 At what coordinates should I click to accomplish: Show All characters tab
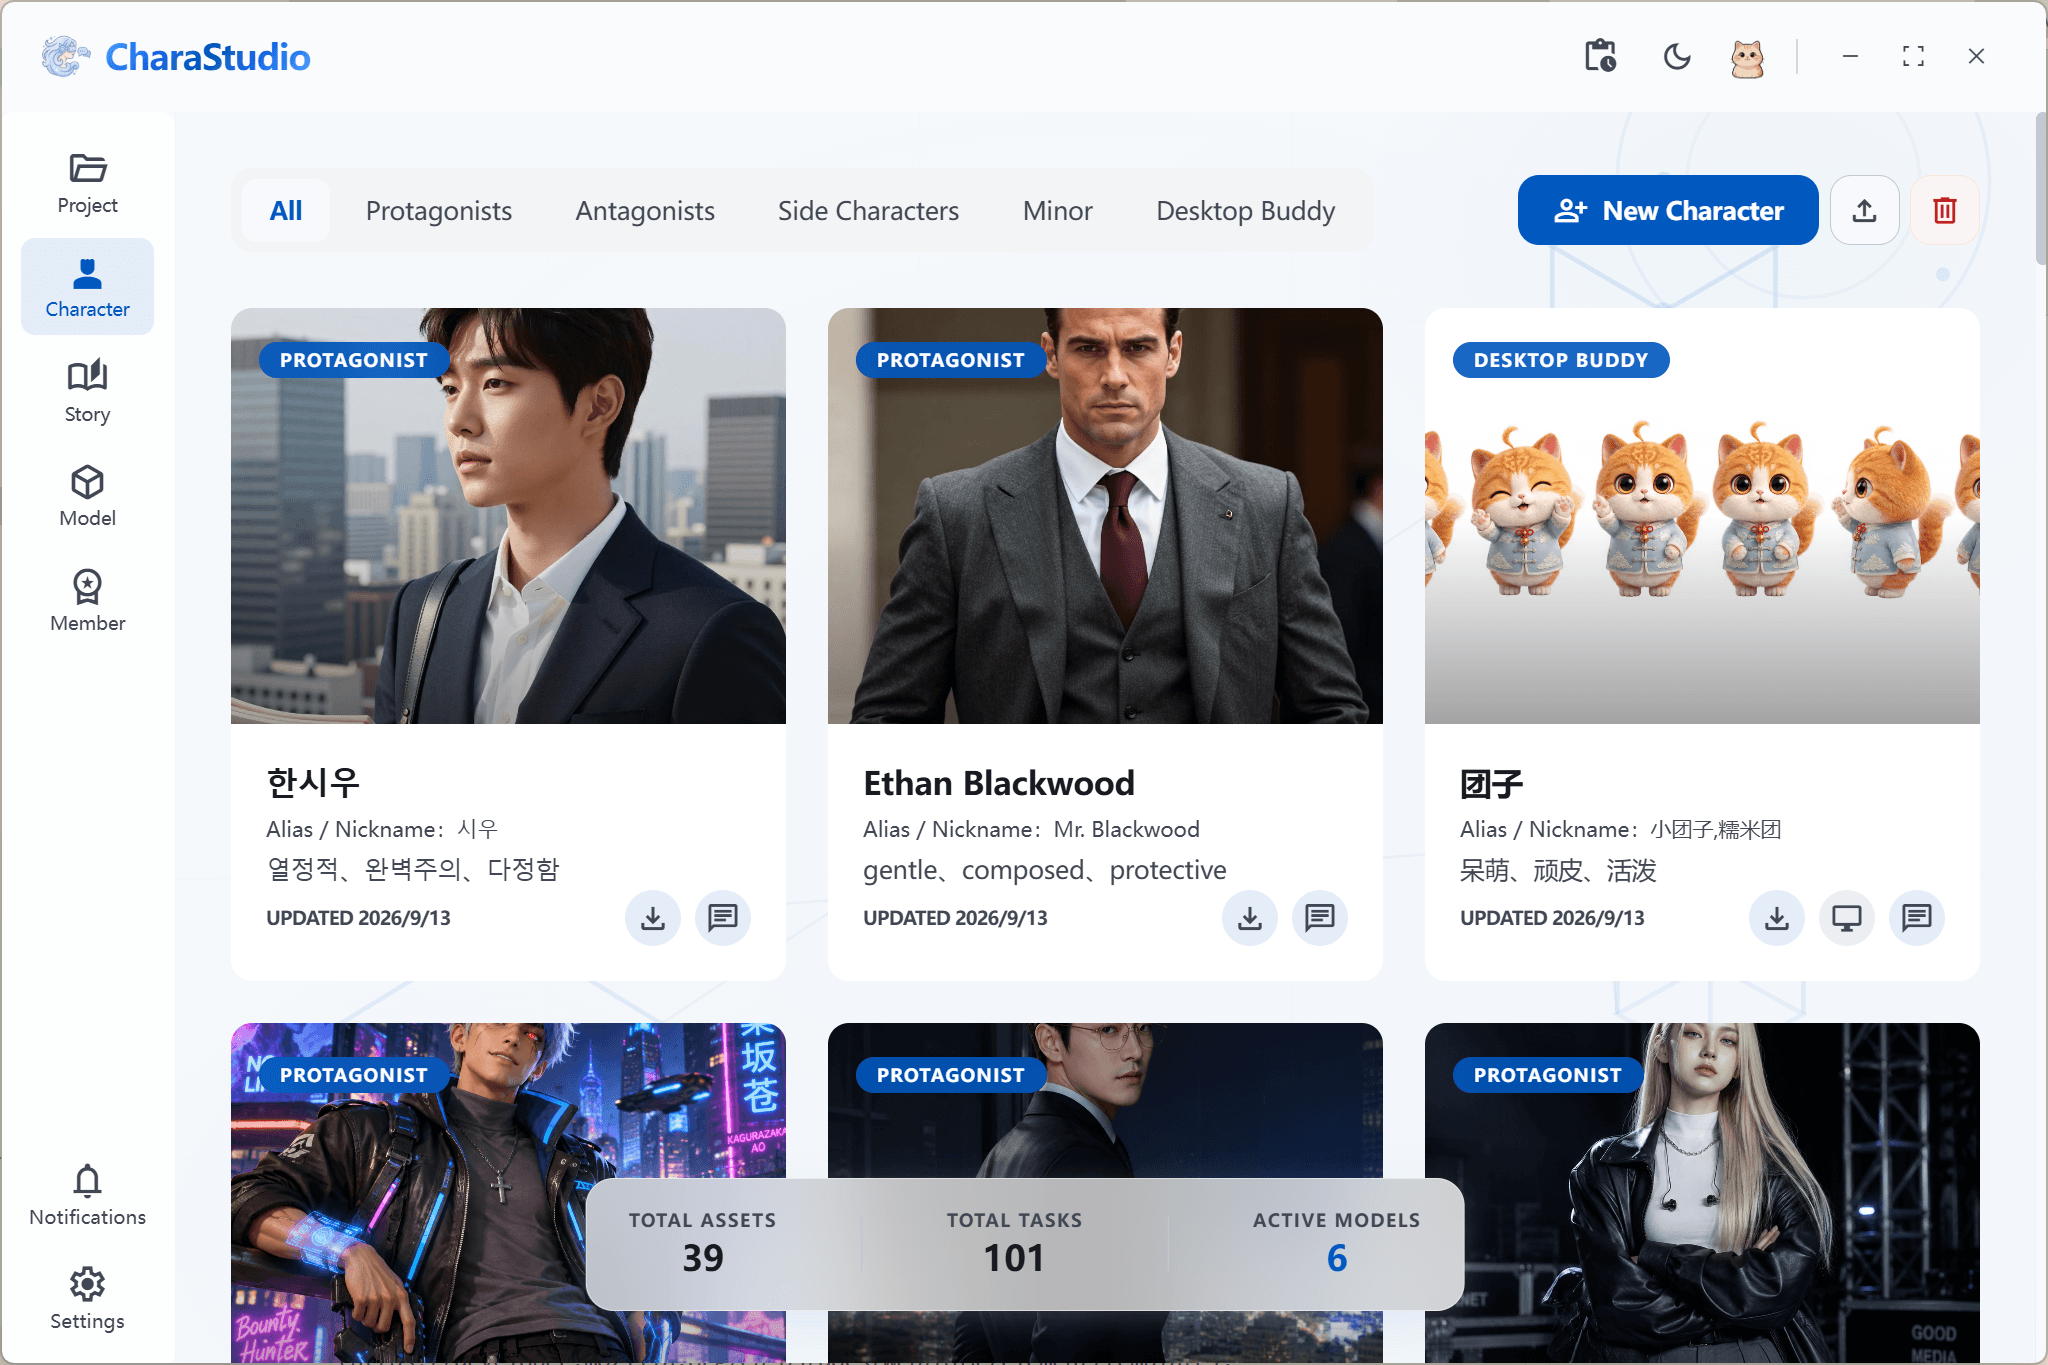point(286,211)
